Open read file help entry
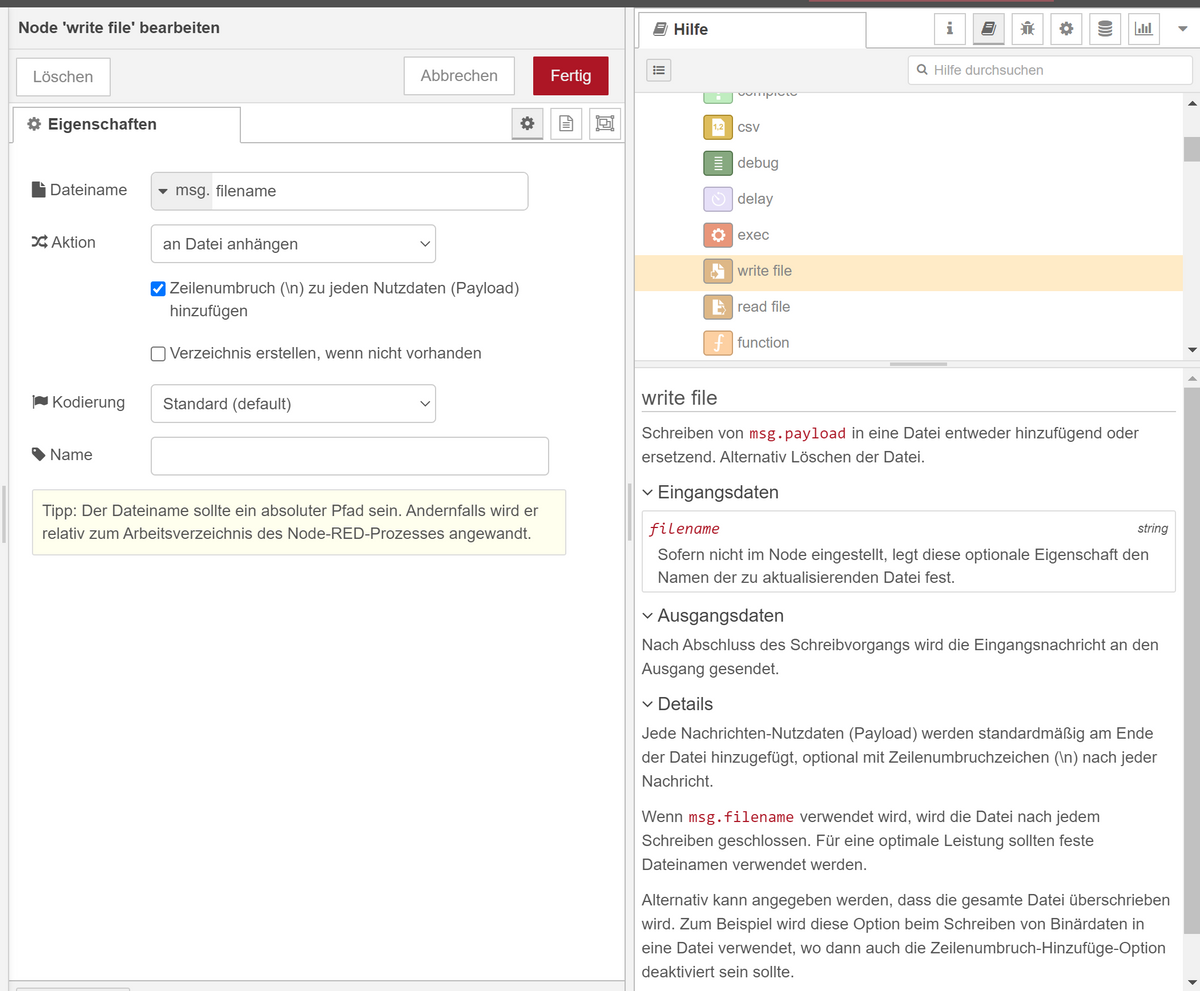 point(764,307)
